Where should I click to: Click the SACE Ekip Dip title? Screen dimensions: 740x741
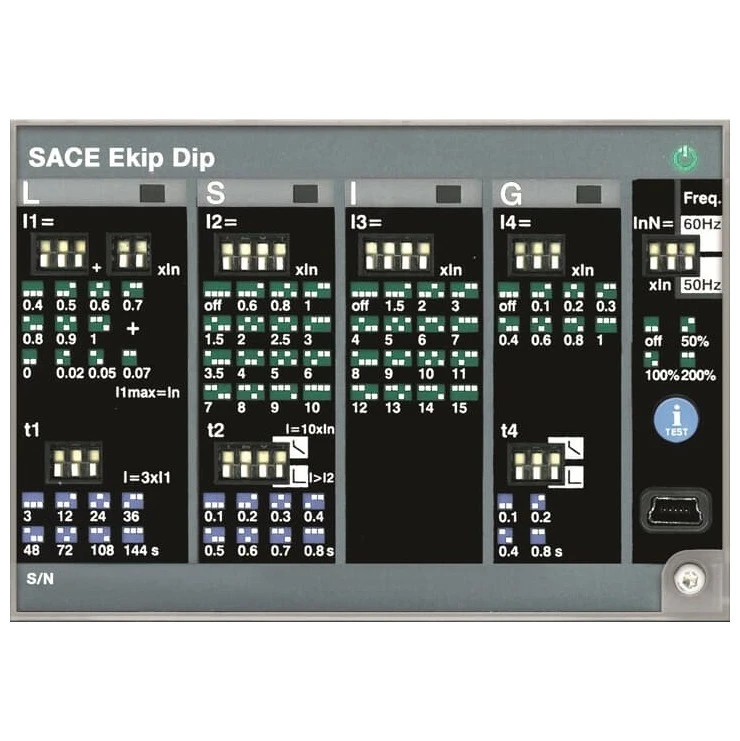click(x=121, y=158)
